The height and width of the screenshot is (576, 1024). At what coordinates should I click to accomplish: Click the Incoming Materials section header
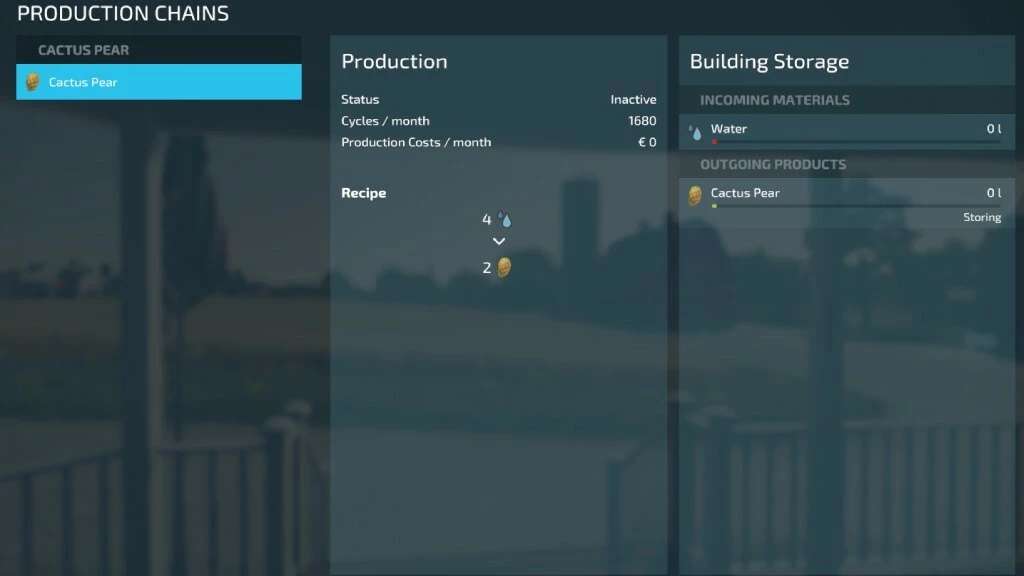click(774, 100)
